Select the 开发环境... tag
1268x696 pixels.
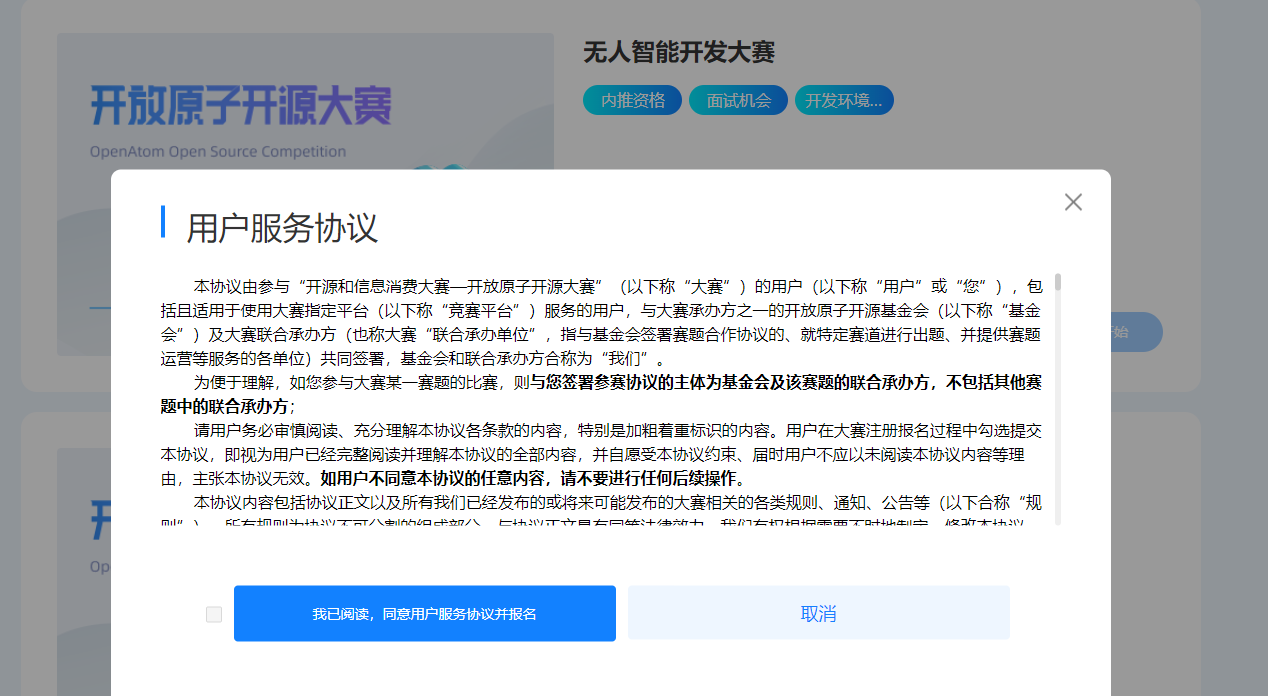pos(844,100)
